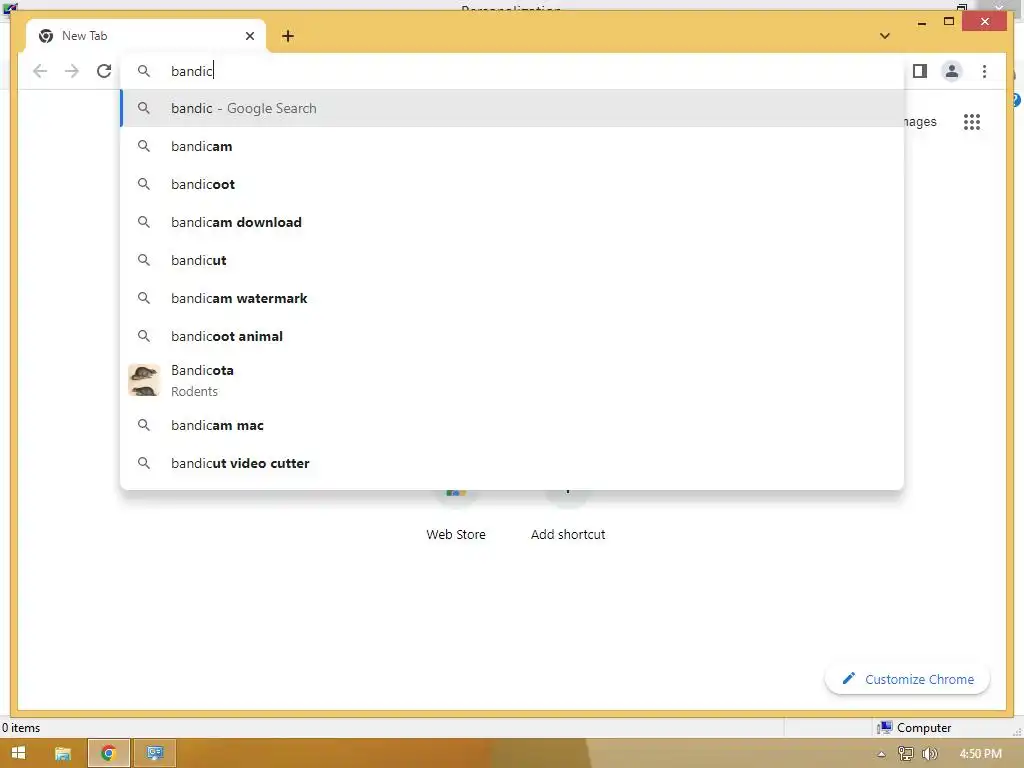This screenshot has height=768, width=1024.
Task: Open the profile avatar menu
Action: click(x=952, y=71)
